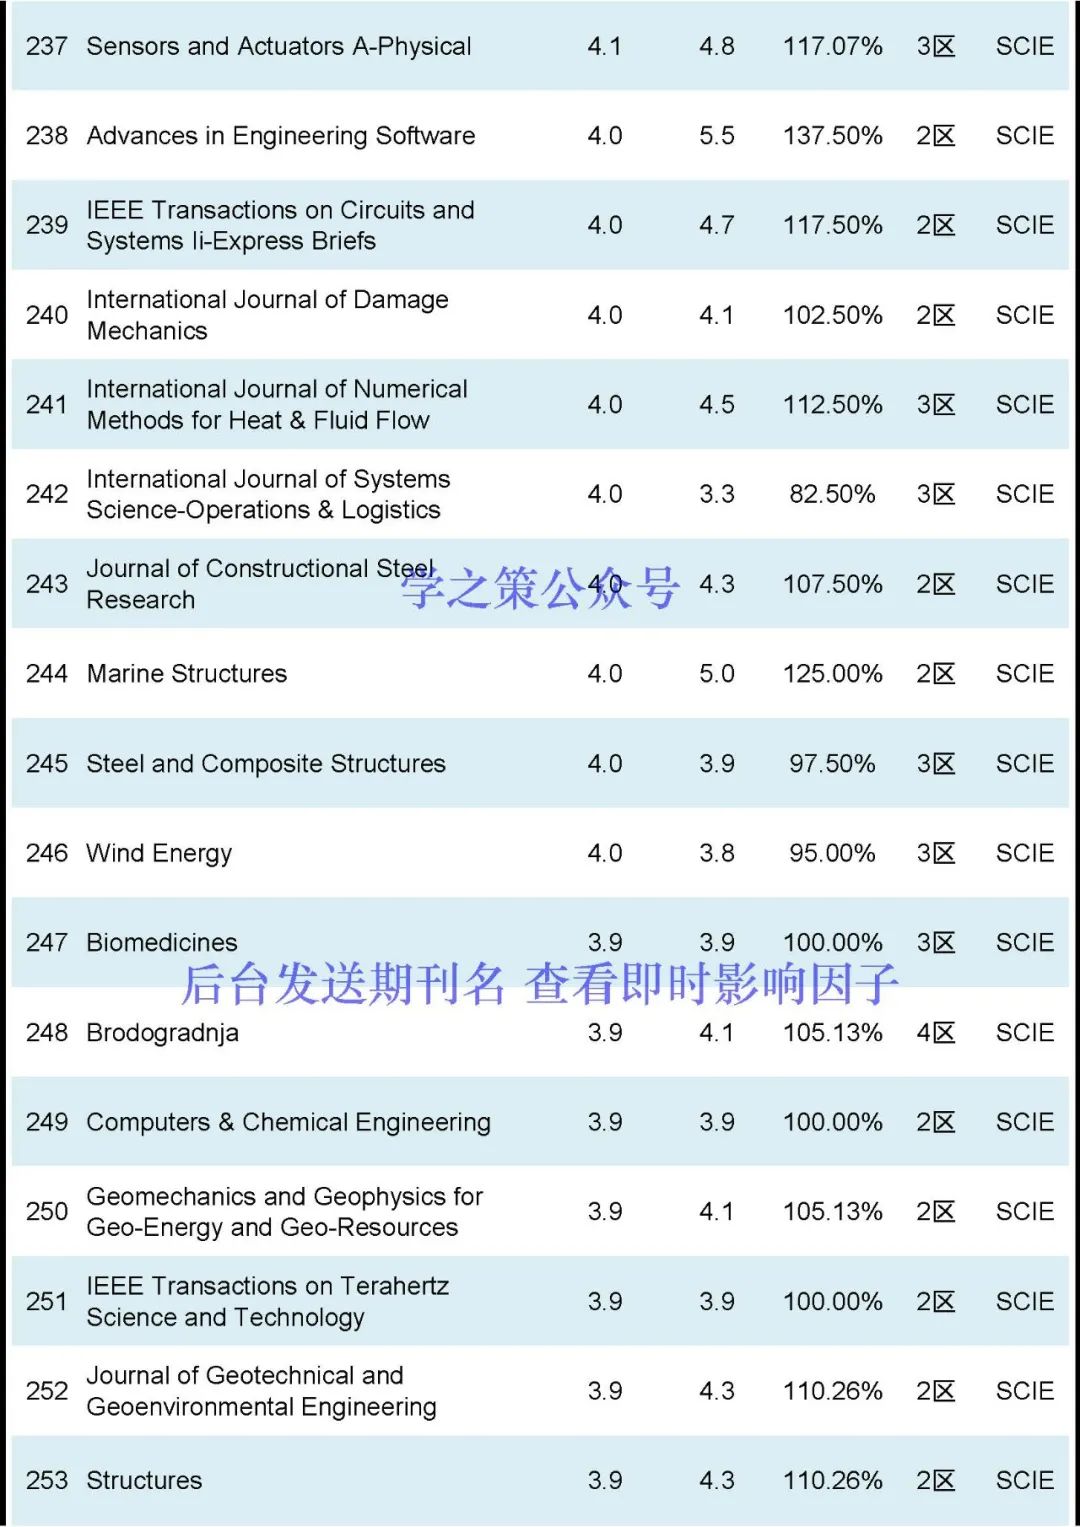The width and height of the screenshot is (1080, 1527).
Task: Click Structures journal in row 253
Action: click(144, 1480)
